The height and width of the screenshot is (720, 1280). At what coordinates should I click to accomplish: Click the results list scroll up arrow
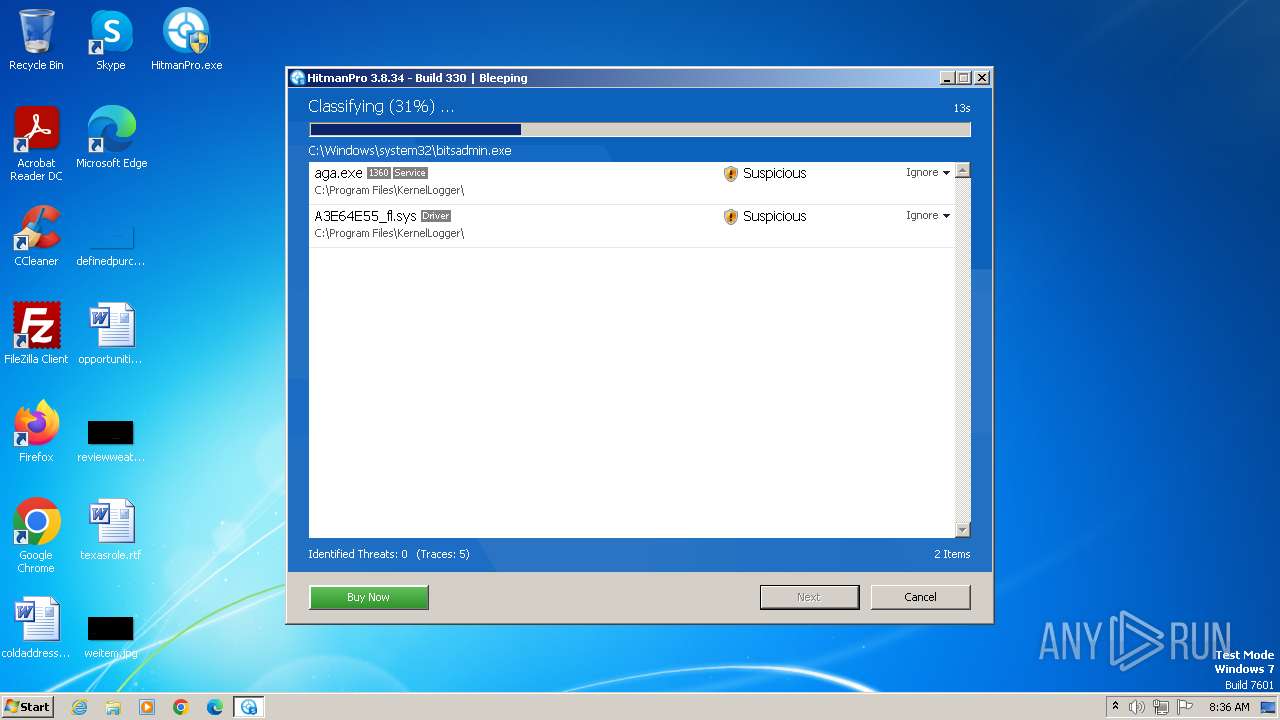tap(962, 171)
